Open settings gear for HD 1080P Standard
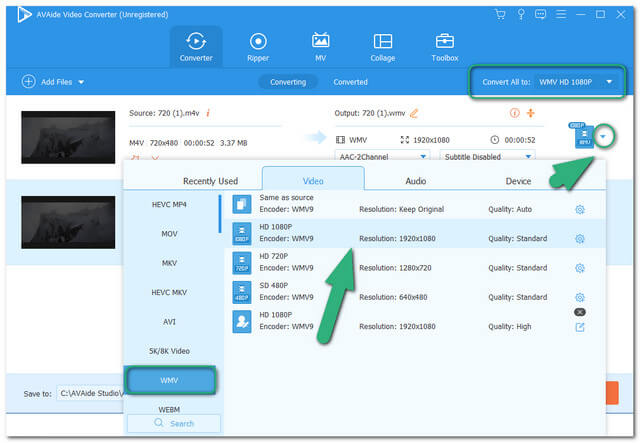Screen dimensions: 640x443 580,239
